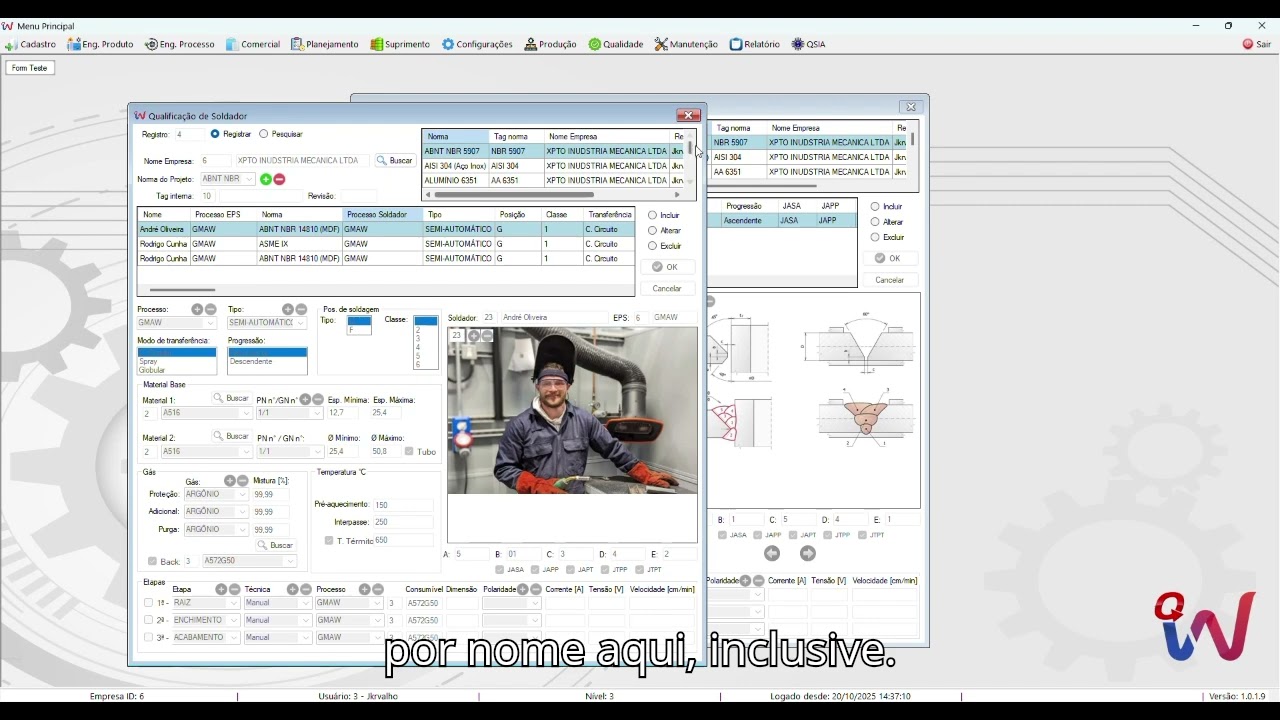Viewport: 1280px width, 720px height.
Task: Select the AISI 304 (Aço Inox) norma row
Action: pos(553,166)
